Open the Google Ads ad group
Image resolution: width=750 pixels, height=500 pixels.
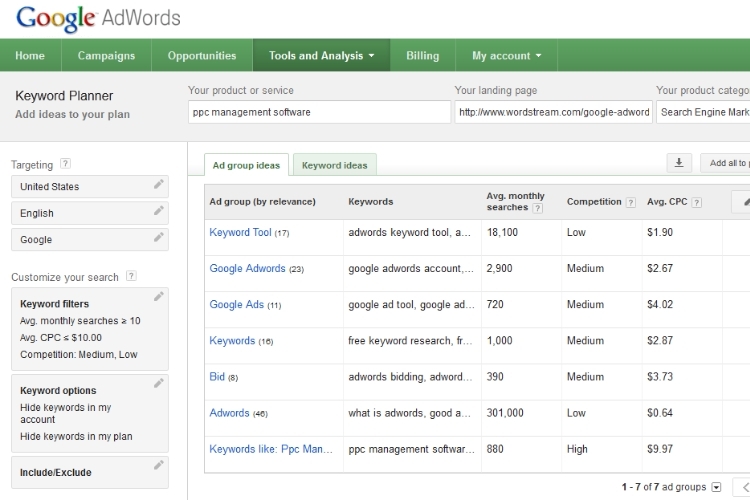tap(237, 305)
